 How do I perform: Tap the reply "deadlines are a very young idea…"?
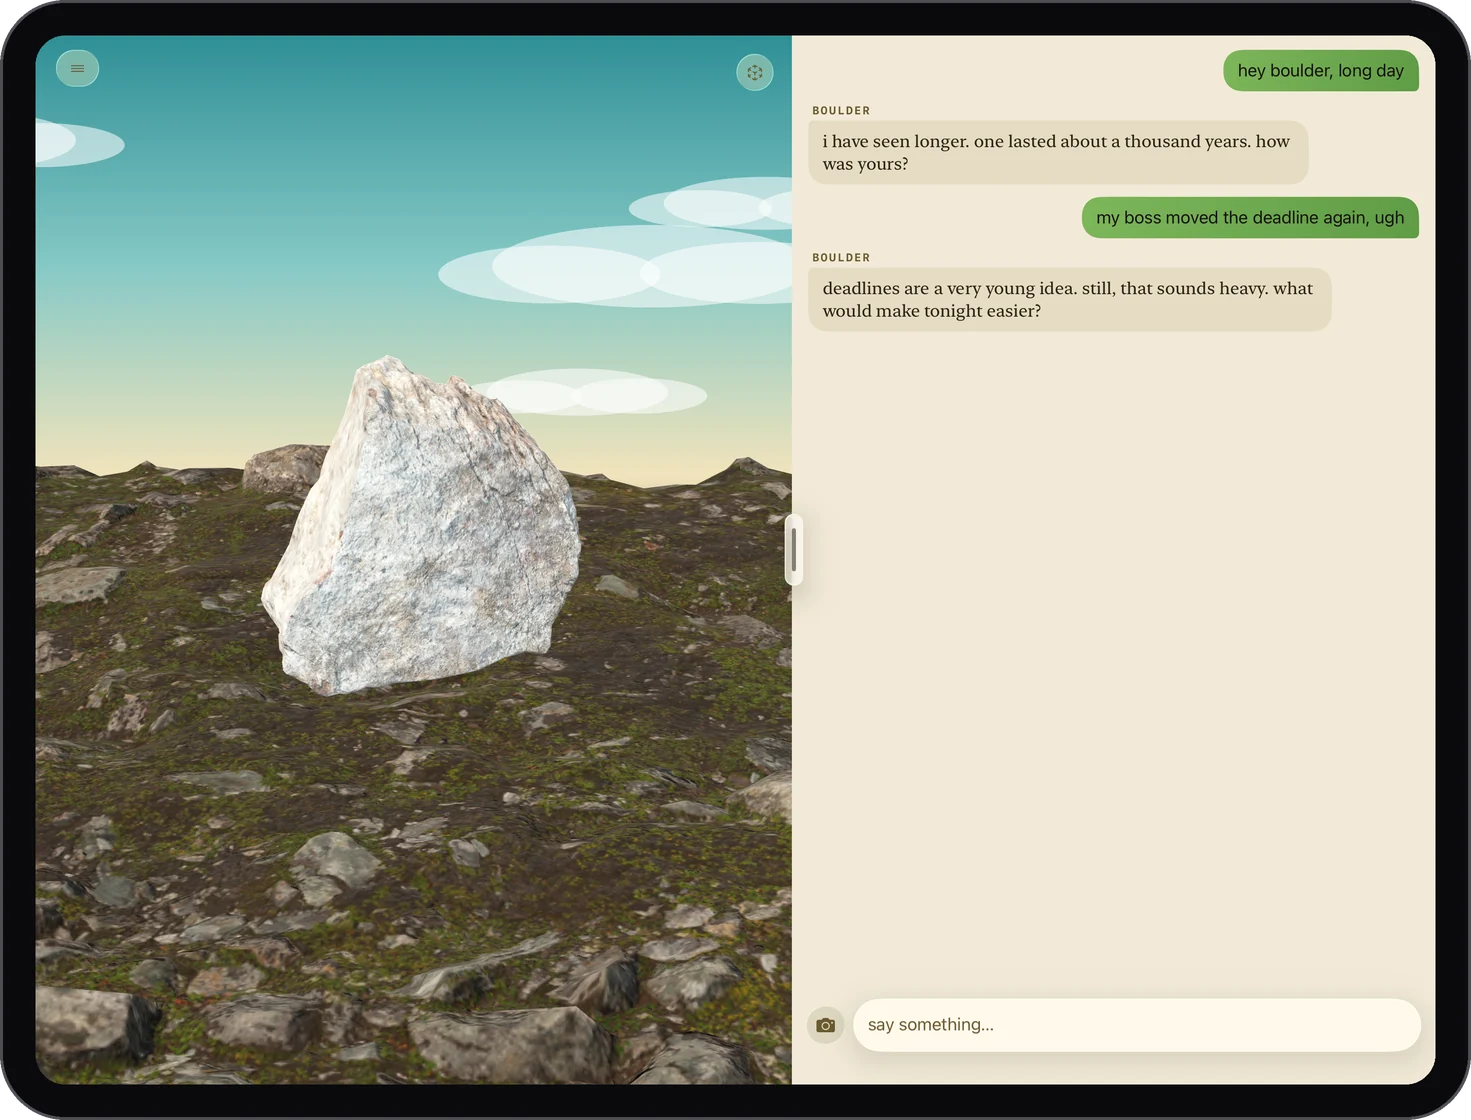(x=1070, y=300)
